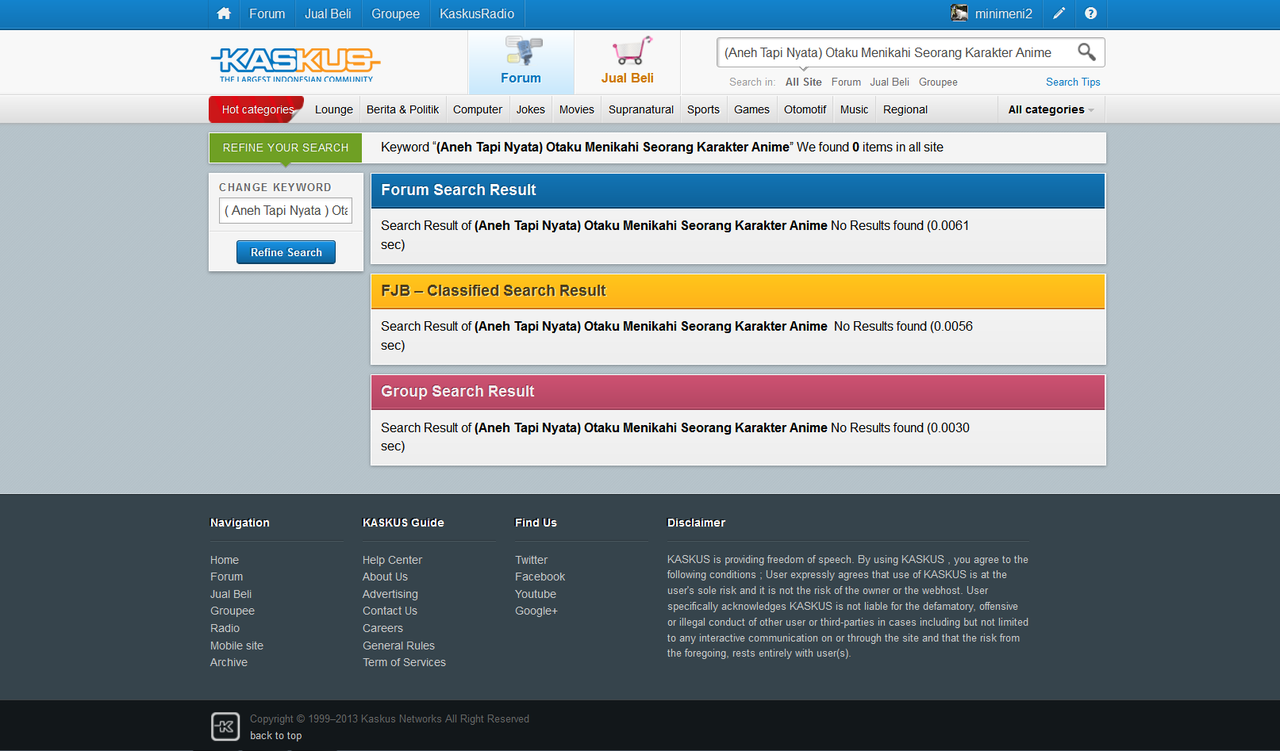Click Forum Search Result header
This screenshot has height=751, width=1280.
(738, 190)
